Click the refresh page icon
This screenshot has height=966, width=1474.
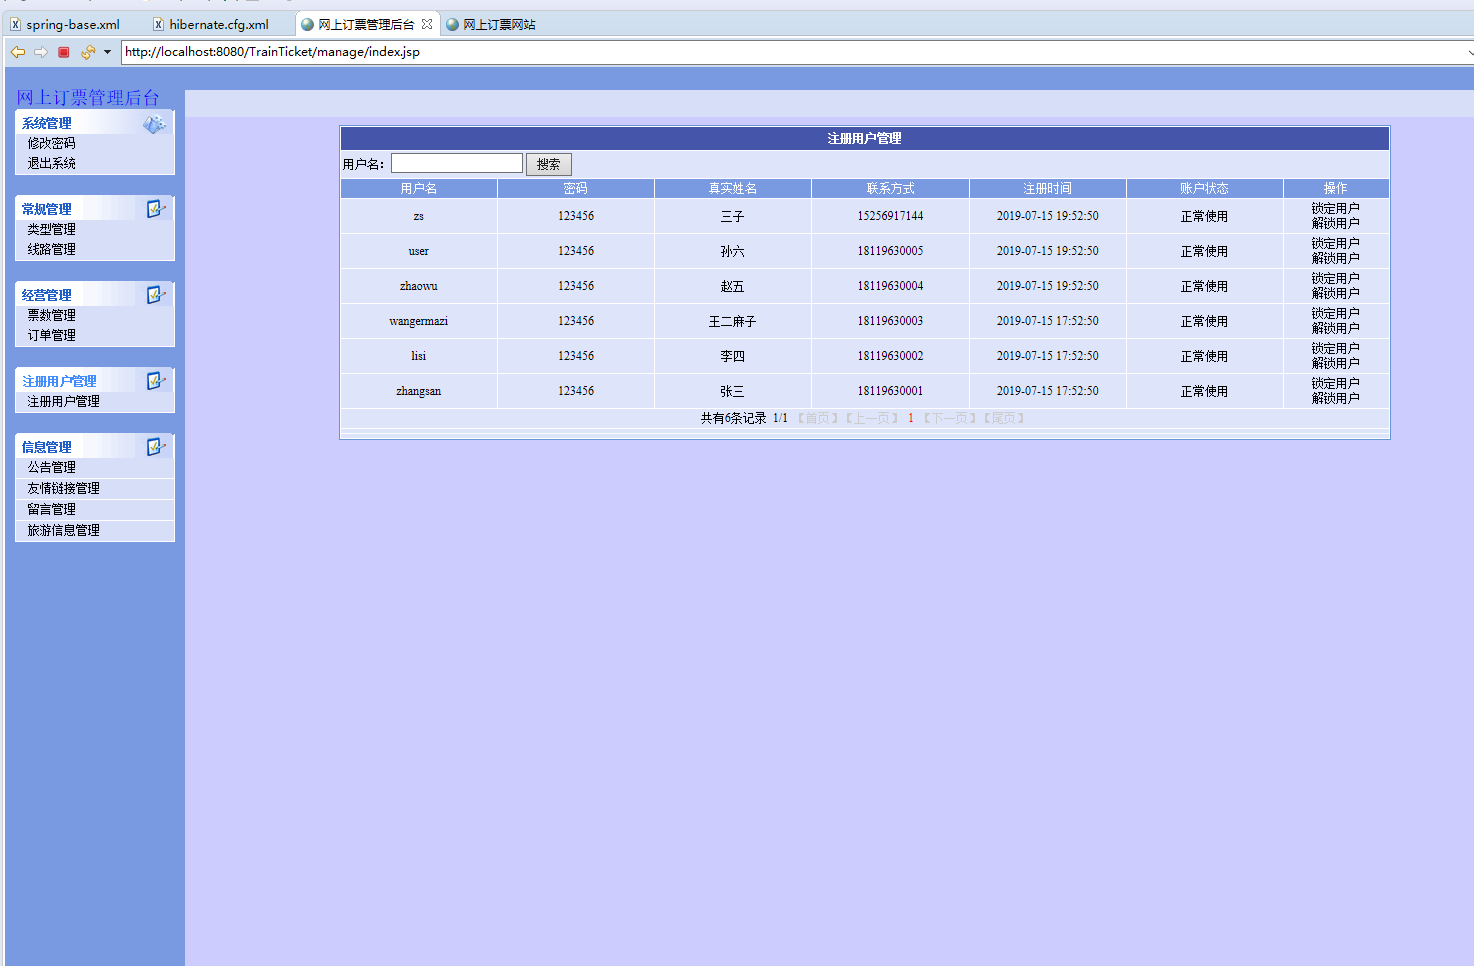pos(86,51)
